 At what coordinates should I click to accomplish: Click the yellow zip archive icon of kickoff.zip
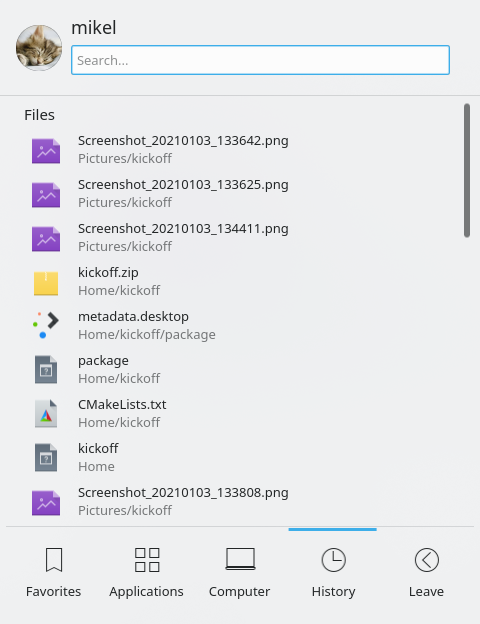[x=46, y=283]
